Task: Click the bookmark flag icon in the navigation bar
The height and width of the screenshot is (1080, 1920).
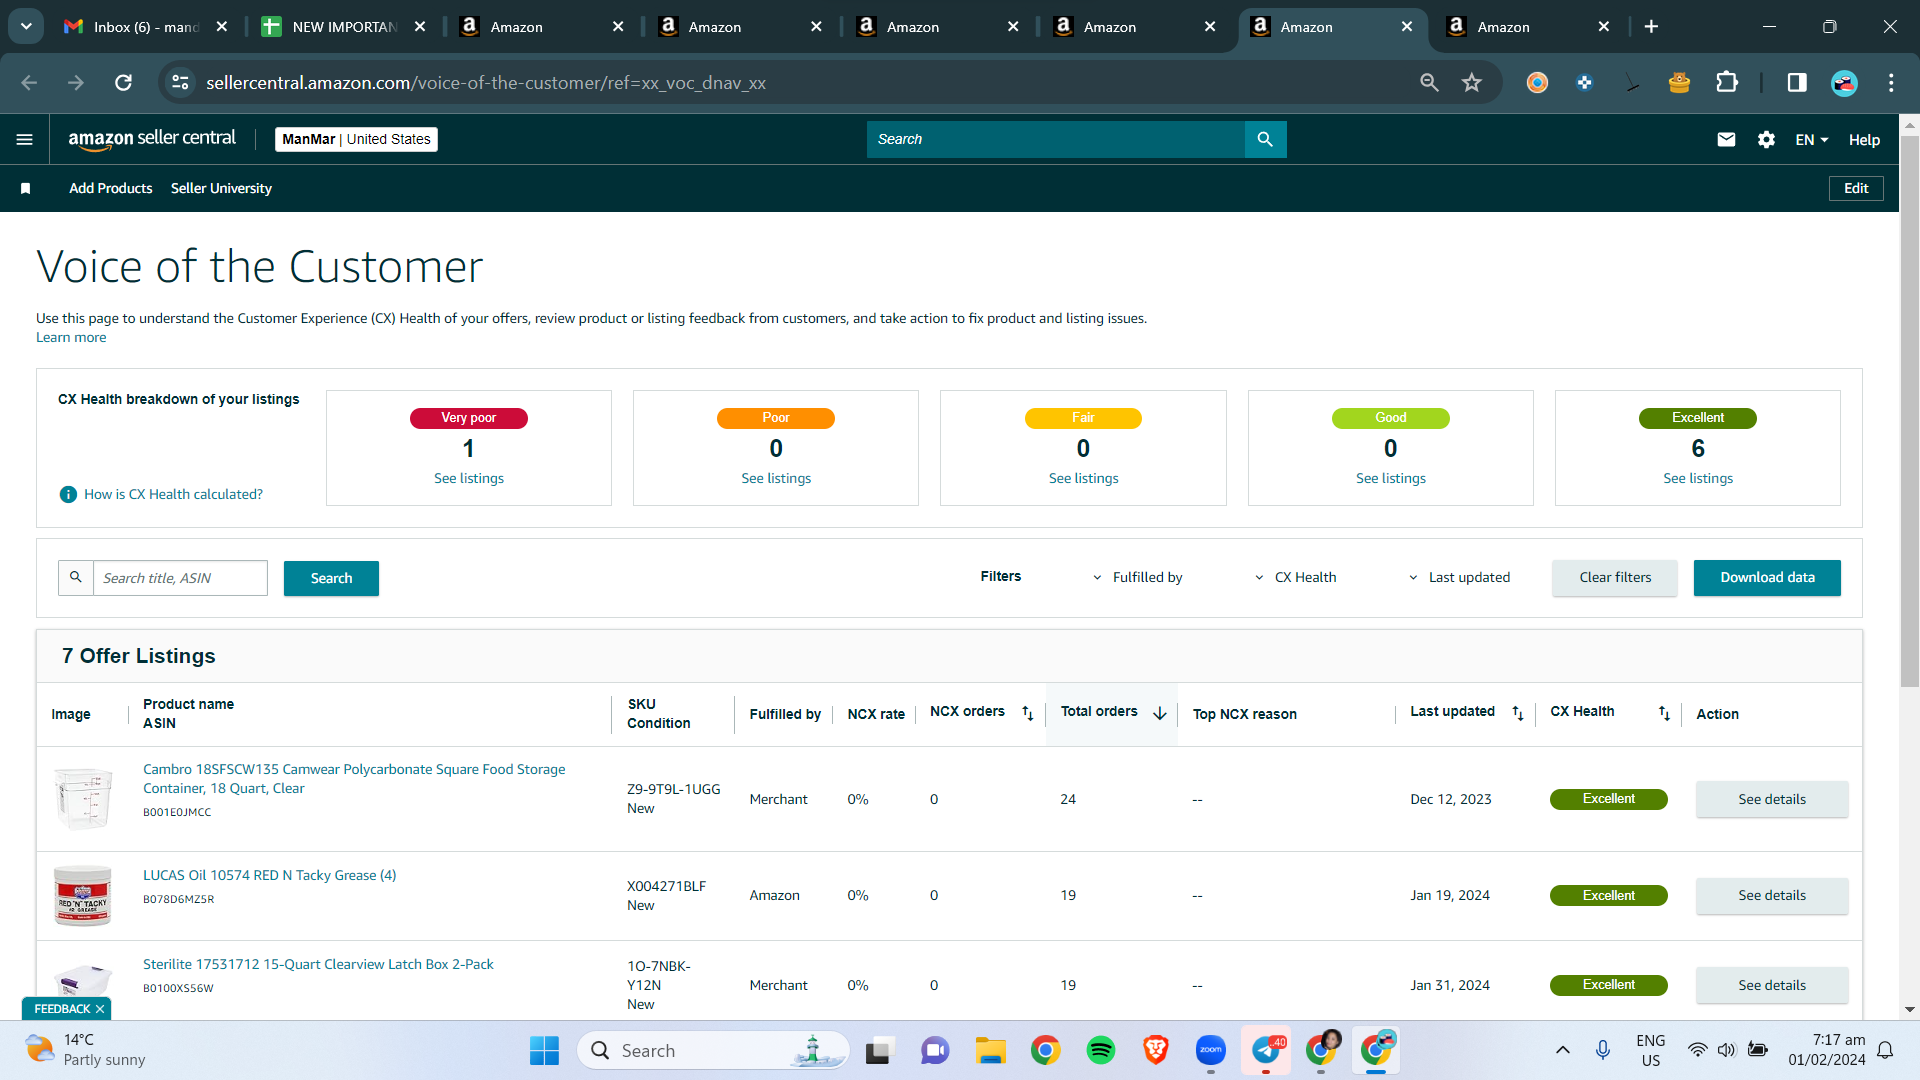Action: (26, 188)
